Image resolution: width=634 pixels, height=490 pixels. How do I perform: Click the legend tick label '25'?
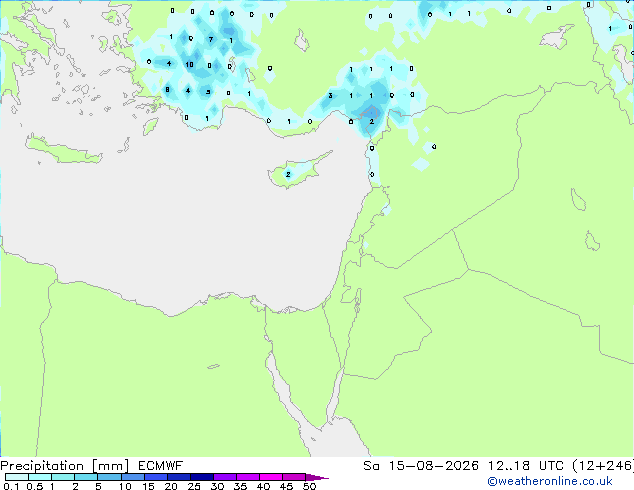tap(194, 486)
